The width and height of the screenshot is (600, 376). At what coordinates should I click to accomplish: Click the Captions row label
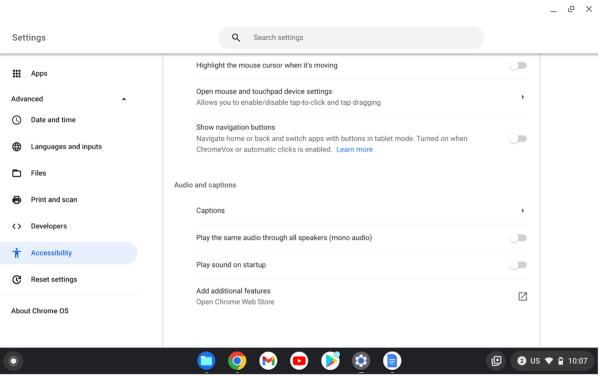pyautogui.click(x=210, y=211)
